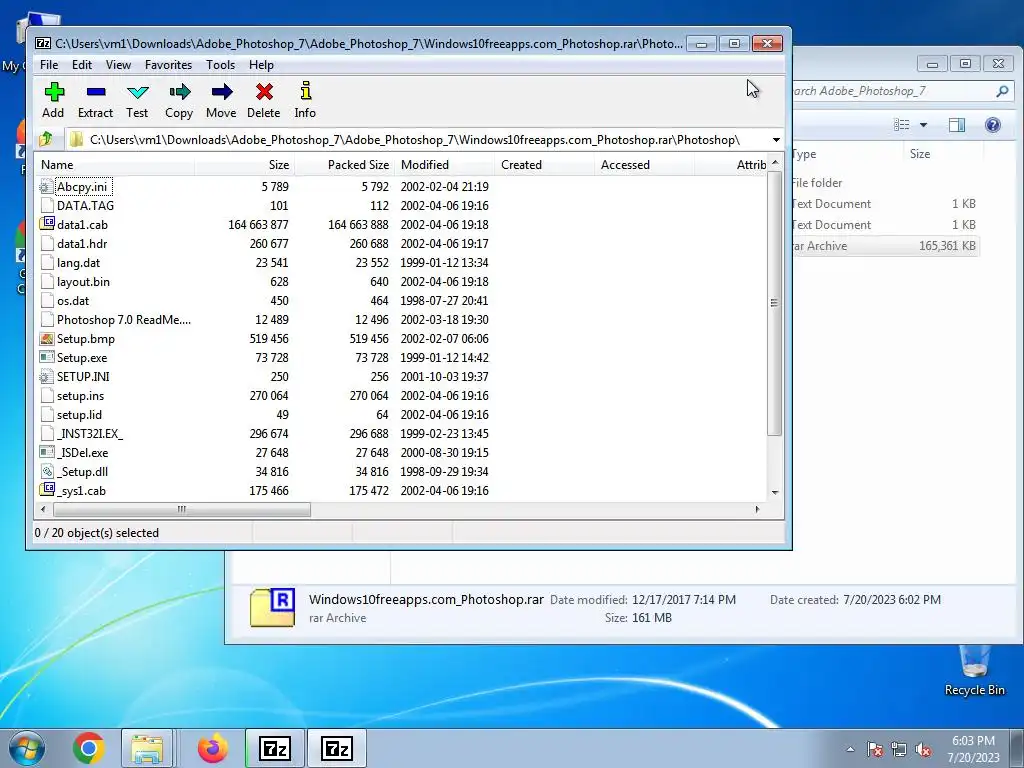Select the _Setup.dll file icon

[46, 472]
